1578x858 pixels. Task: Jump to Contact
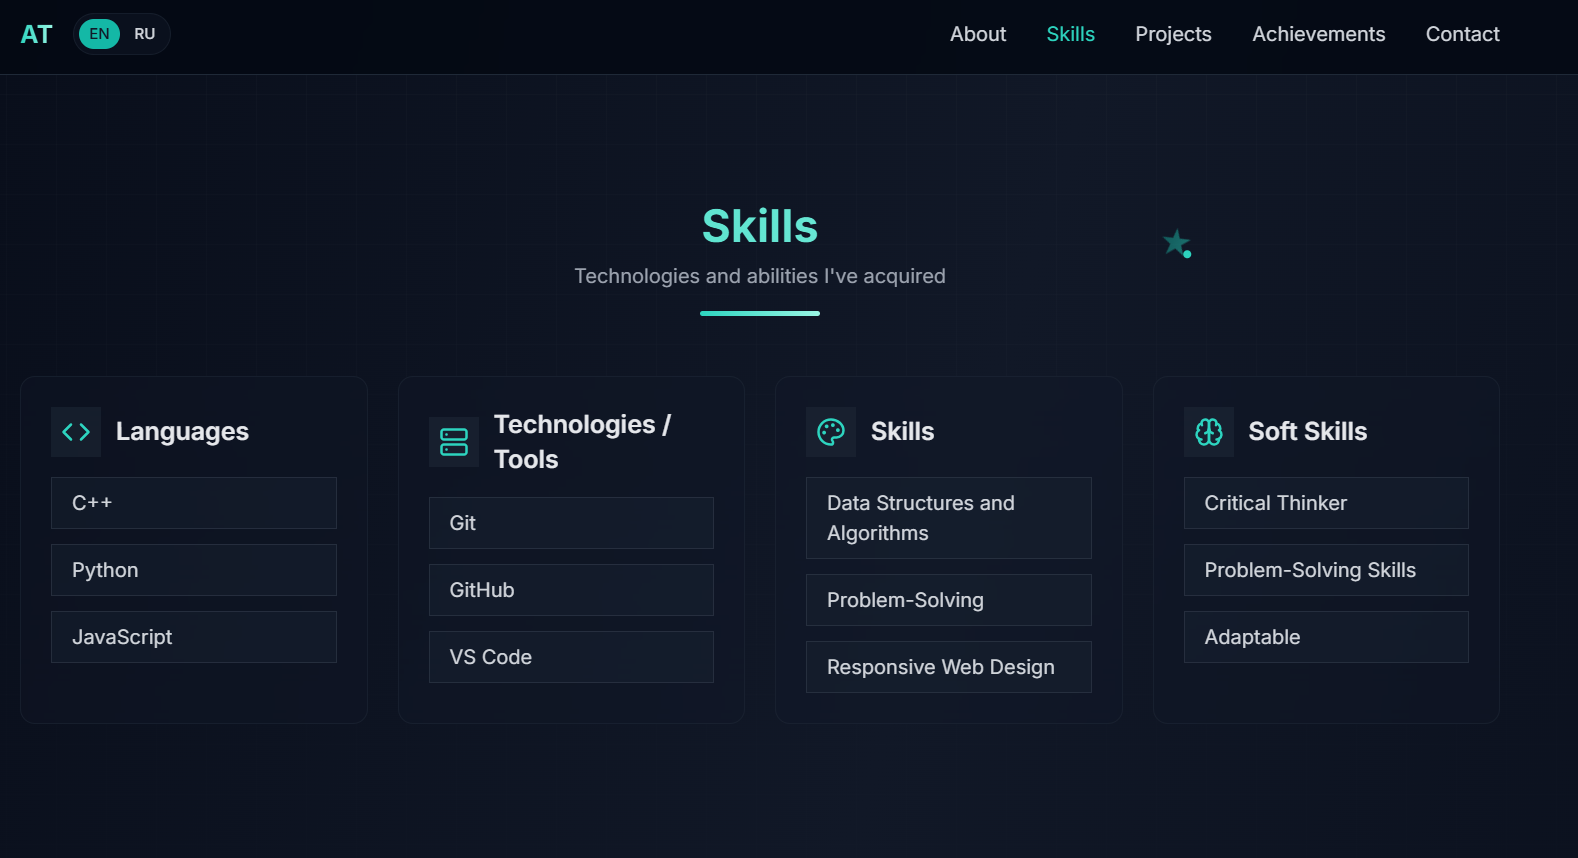pyautogui.click(x=1462, y=34)
